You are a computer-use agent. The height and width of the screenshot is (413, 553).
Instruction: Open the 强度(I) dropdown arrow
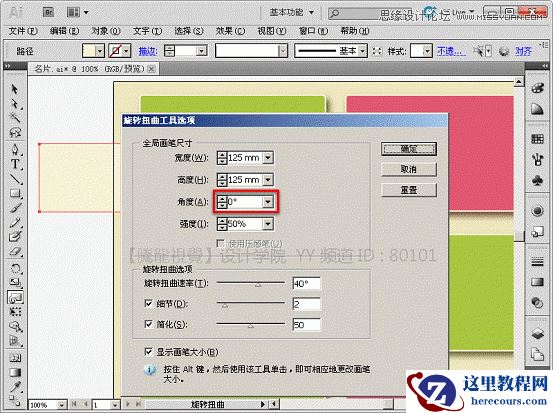coord(268,224)
